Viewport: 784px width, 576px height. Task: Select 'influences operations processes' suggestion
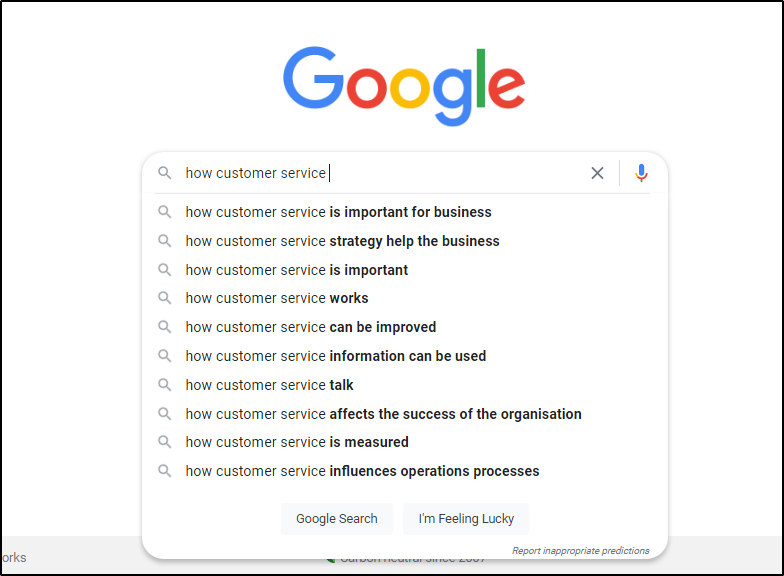362,471
